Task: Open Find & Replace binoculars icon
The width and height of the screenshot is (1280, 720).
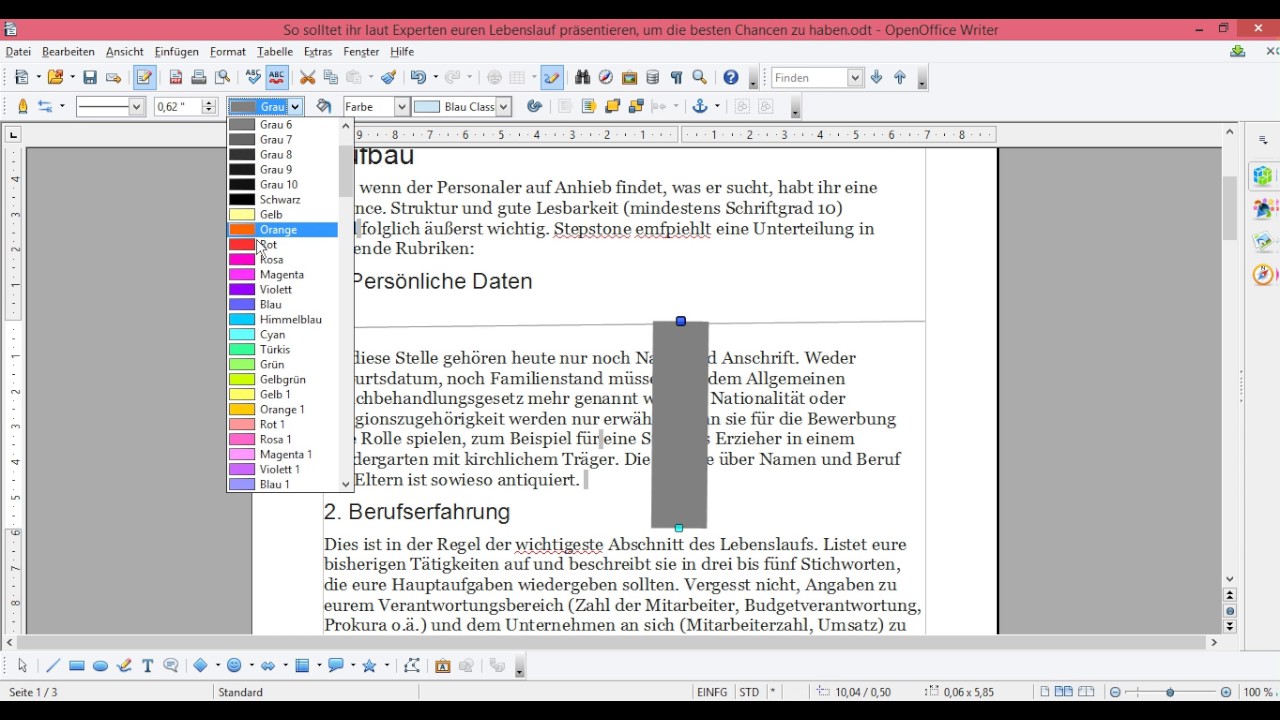Action: [583, 77]
